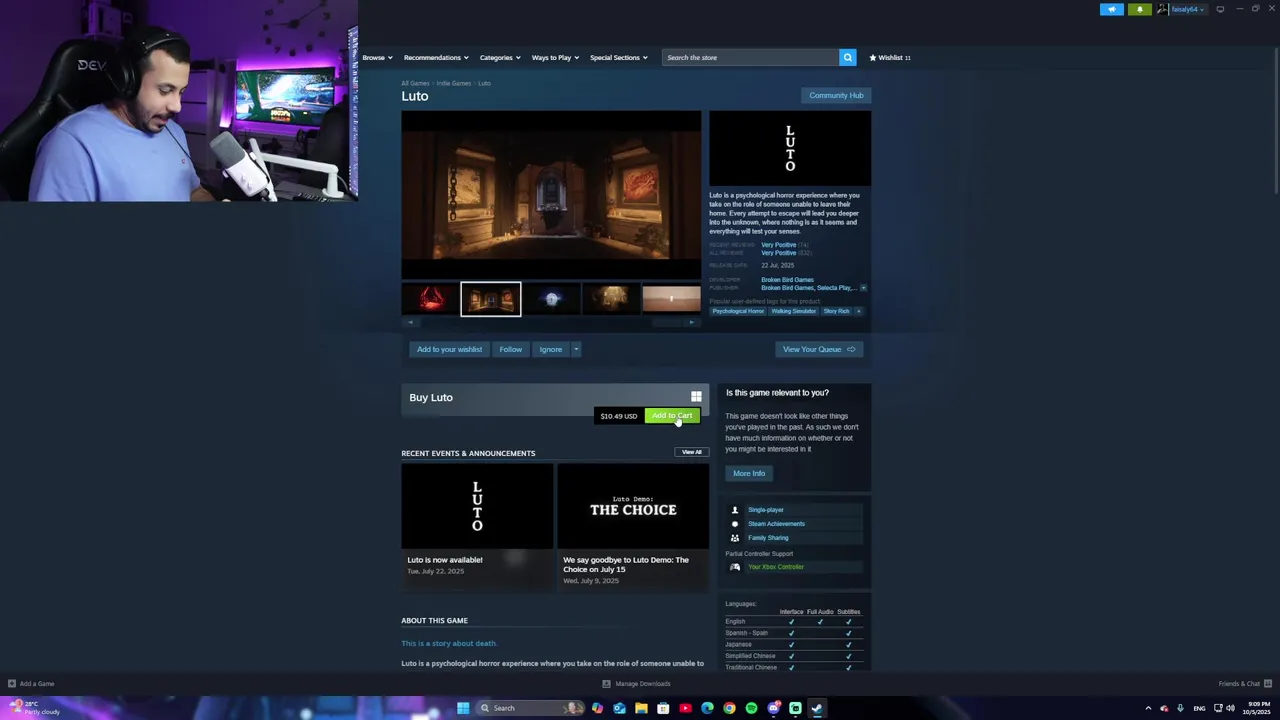Open the Steam announcements megaphone icon

click(1112, 9)
